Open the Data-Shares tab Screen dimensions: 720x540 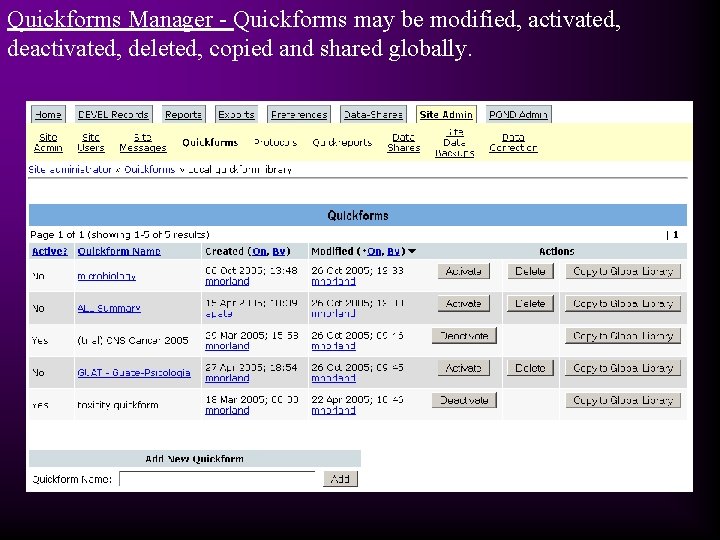tap(373, 114)
